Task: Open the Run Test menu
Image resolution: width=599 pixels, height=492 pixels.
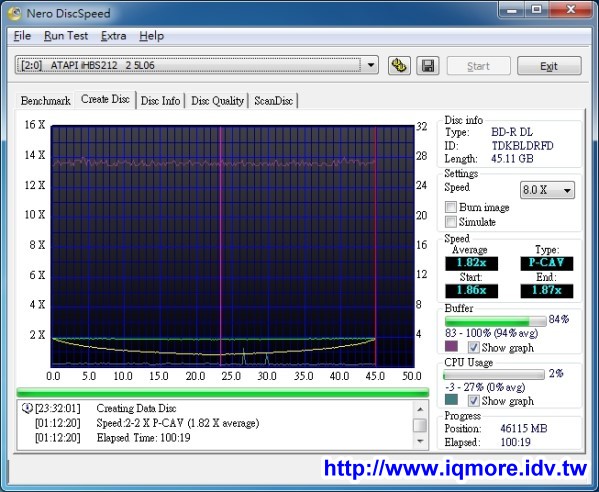Action: point(66,36)
